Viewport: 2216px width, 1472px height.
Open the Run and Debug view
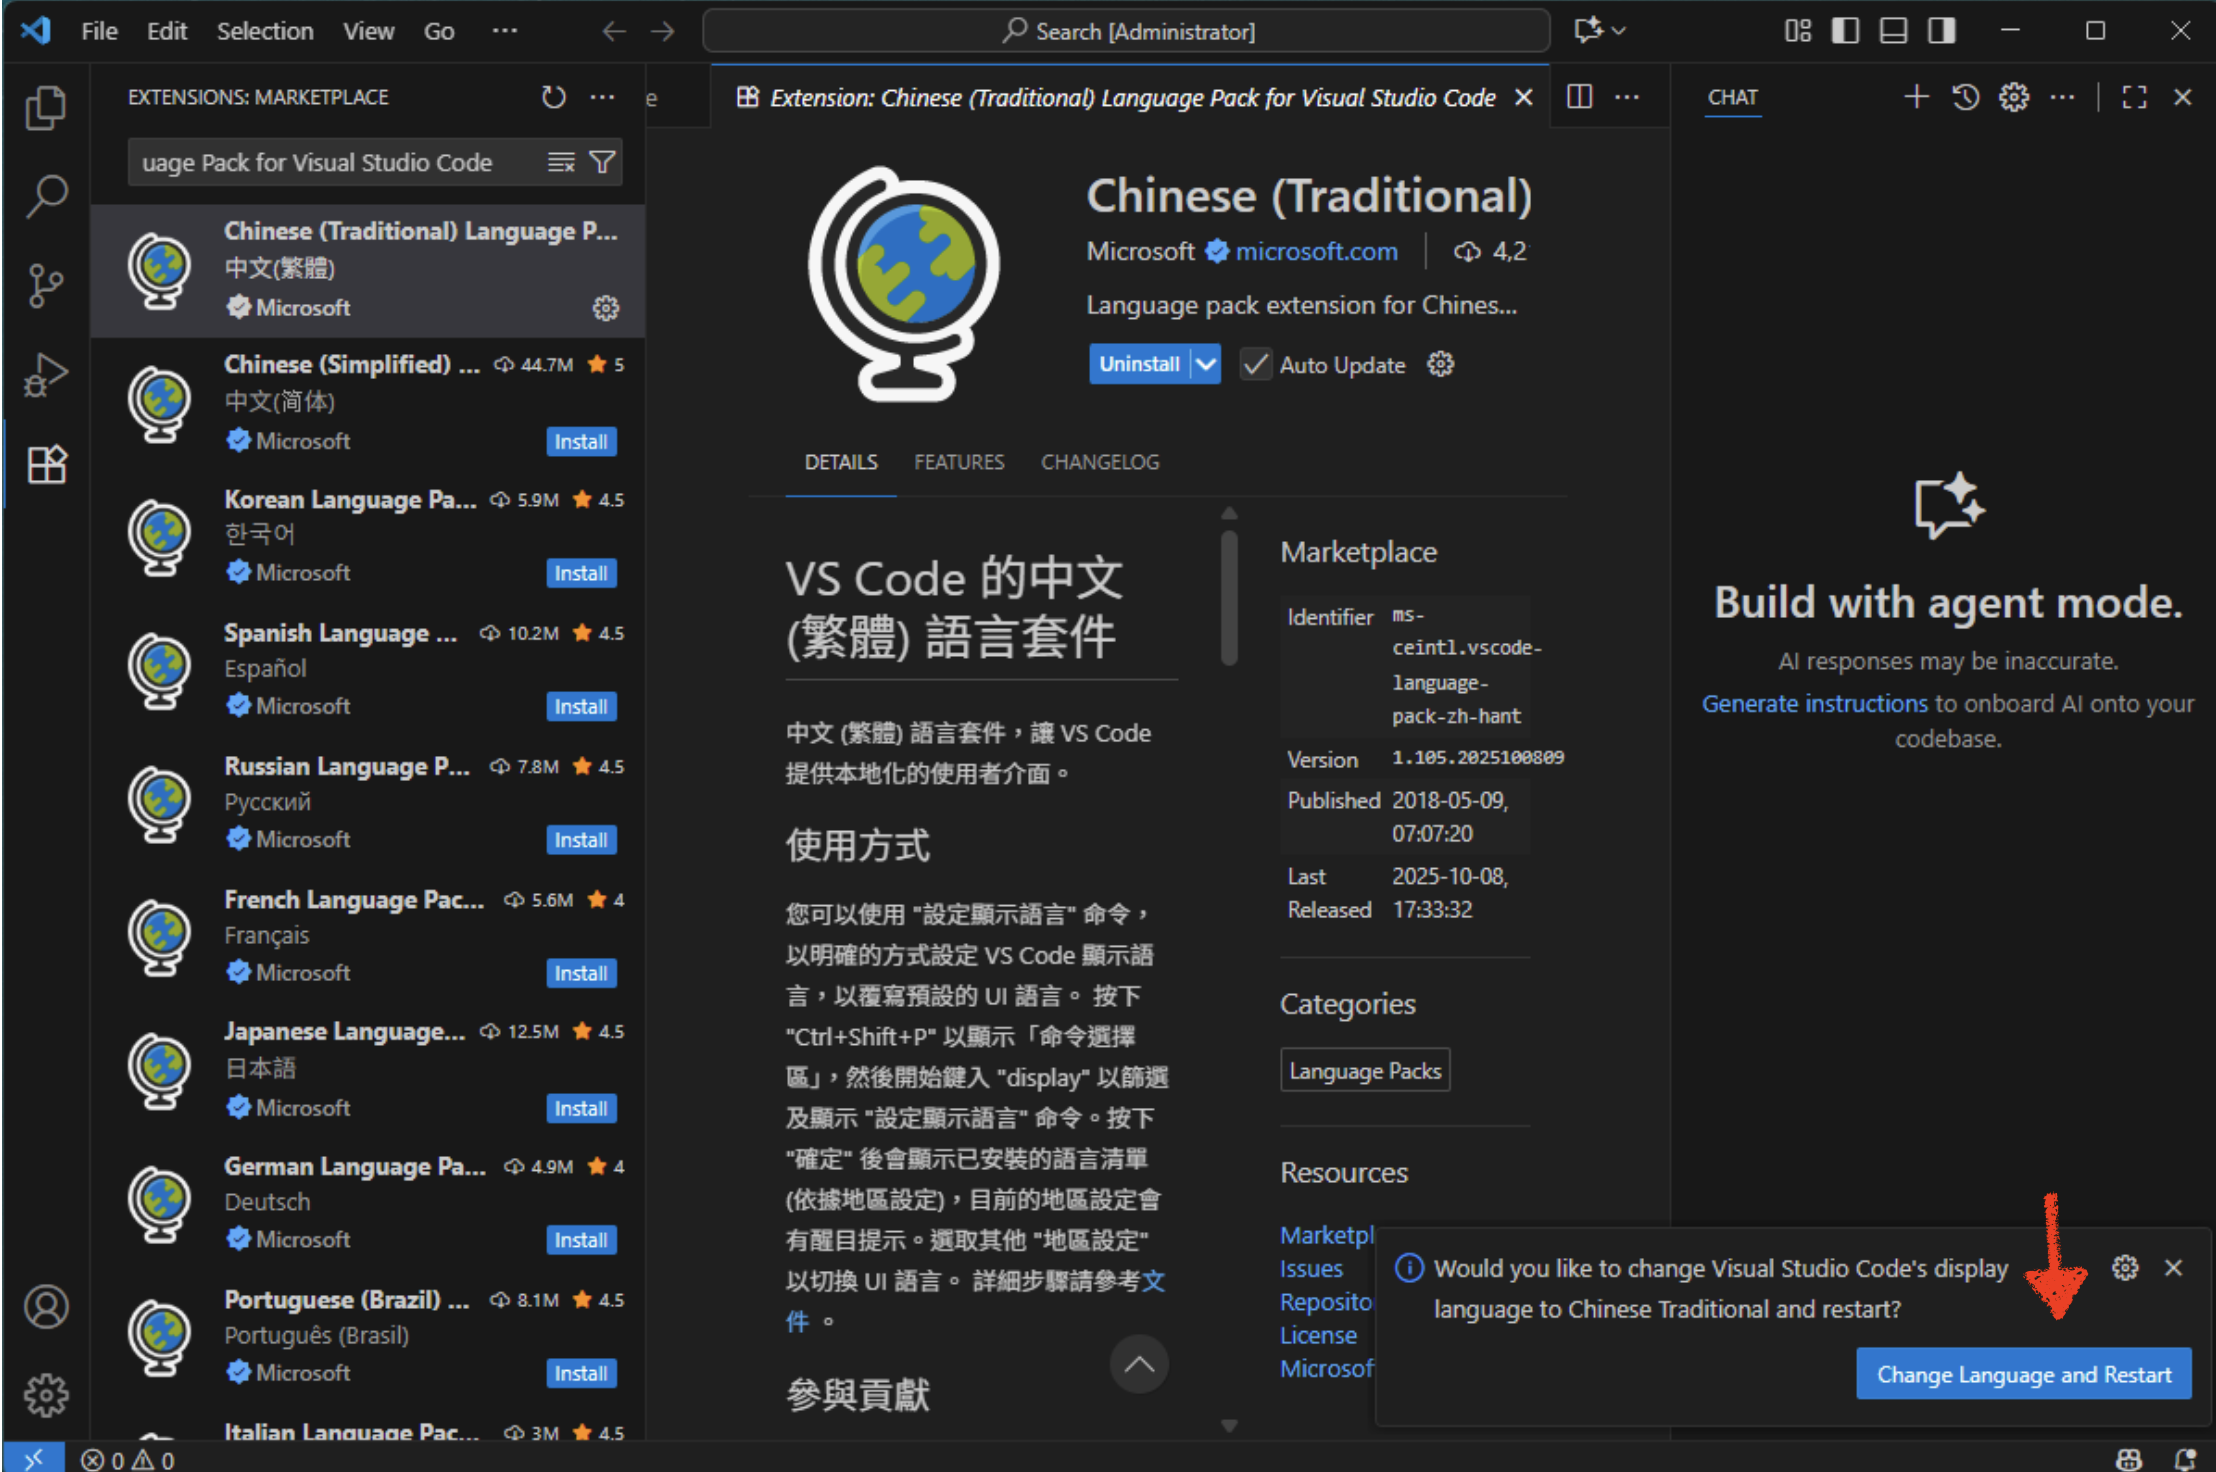pos(45,376)
